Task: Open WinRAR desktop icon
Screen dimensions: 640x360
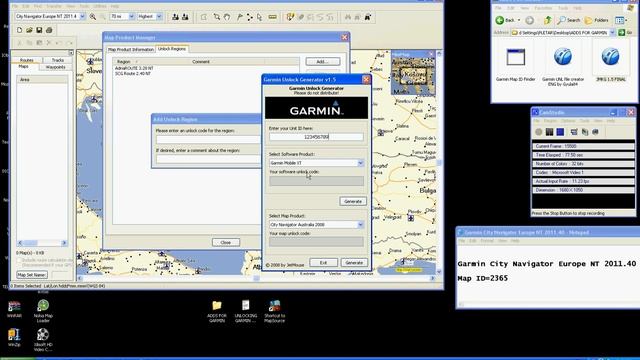Action: click(14, 309)
